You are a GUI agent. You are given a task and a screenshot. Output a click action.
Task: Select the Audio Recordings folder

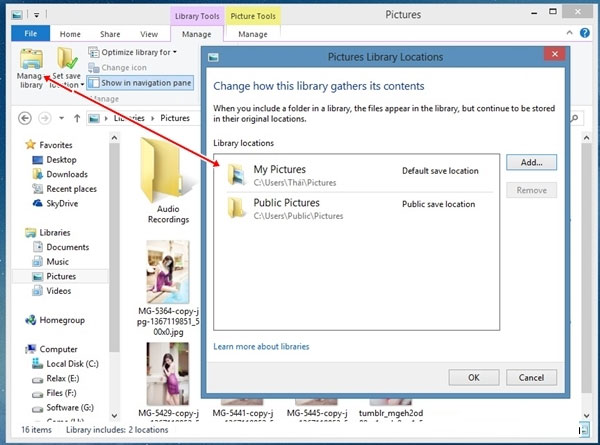point(168,181)
